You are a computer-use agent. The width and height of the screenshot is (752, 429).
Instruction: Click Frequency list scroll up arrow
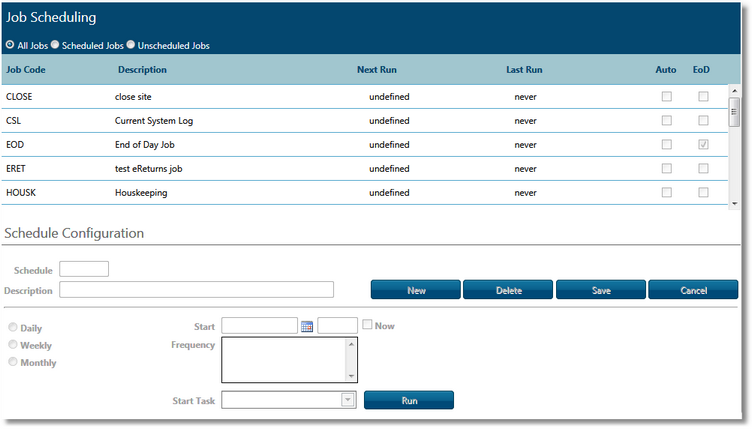(x=351, y=344)
